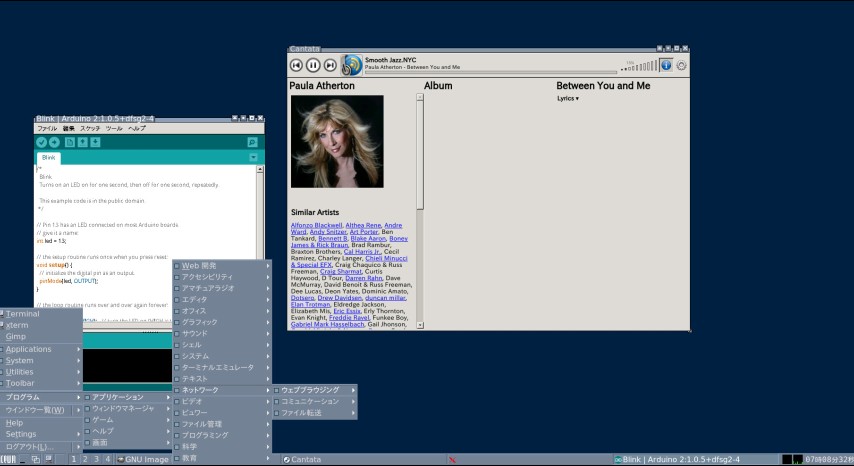
Task: Open the Arduino Serial Monitor magnifier icon
Action: click(x=252, y=142)
